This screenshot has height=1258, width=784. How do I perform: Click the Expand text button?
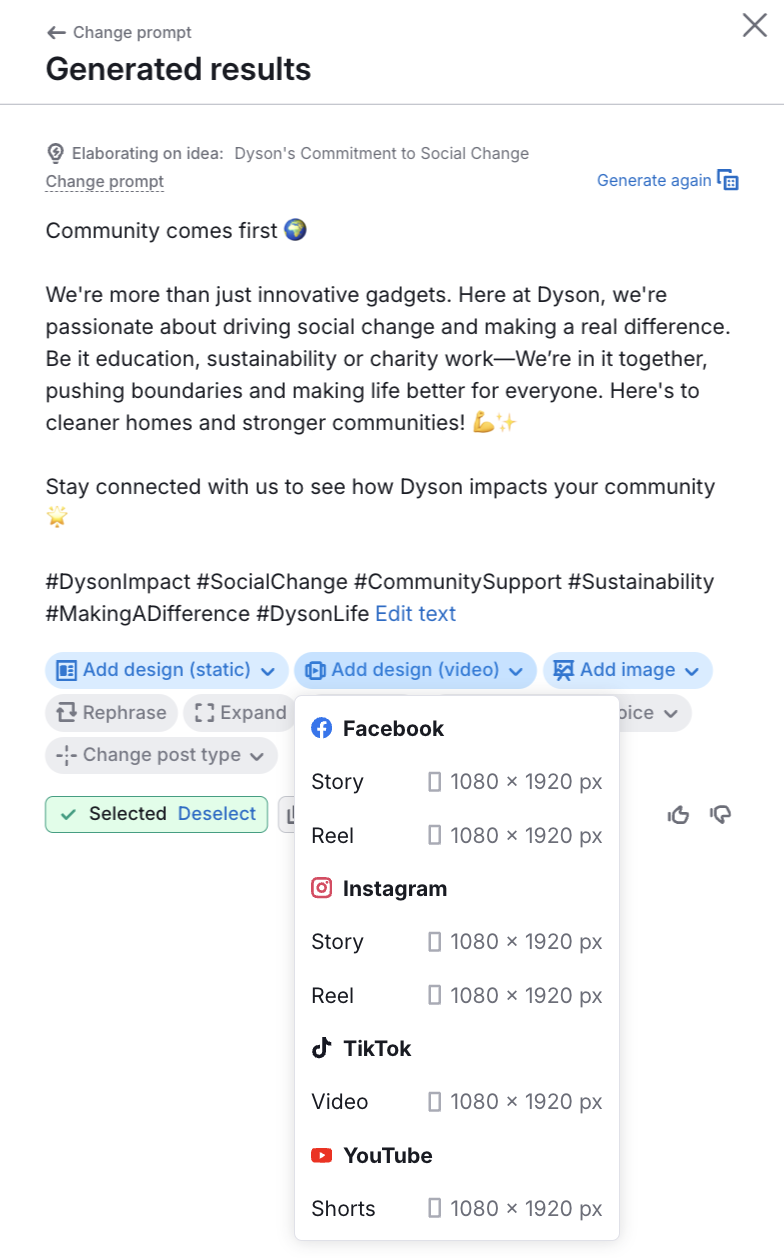[x=240, y=713]
